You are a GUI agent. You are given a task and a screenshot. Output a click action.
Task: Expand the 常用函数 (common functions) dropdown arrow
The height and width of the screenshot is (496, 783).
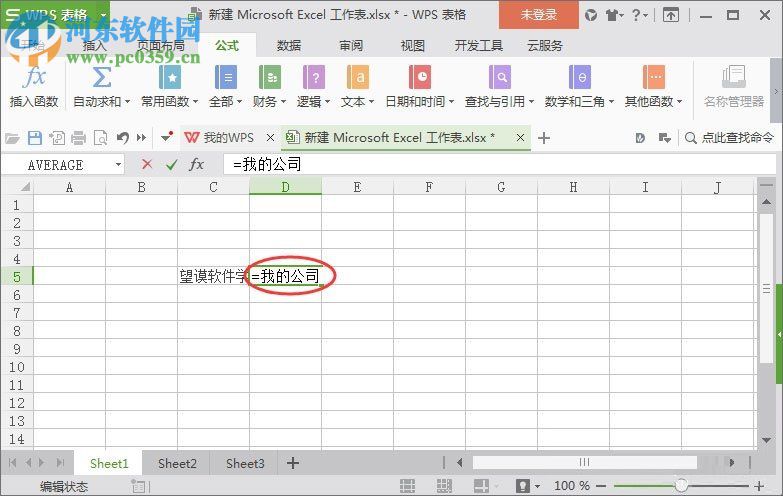[195, 102]
